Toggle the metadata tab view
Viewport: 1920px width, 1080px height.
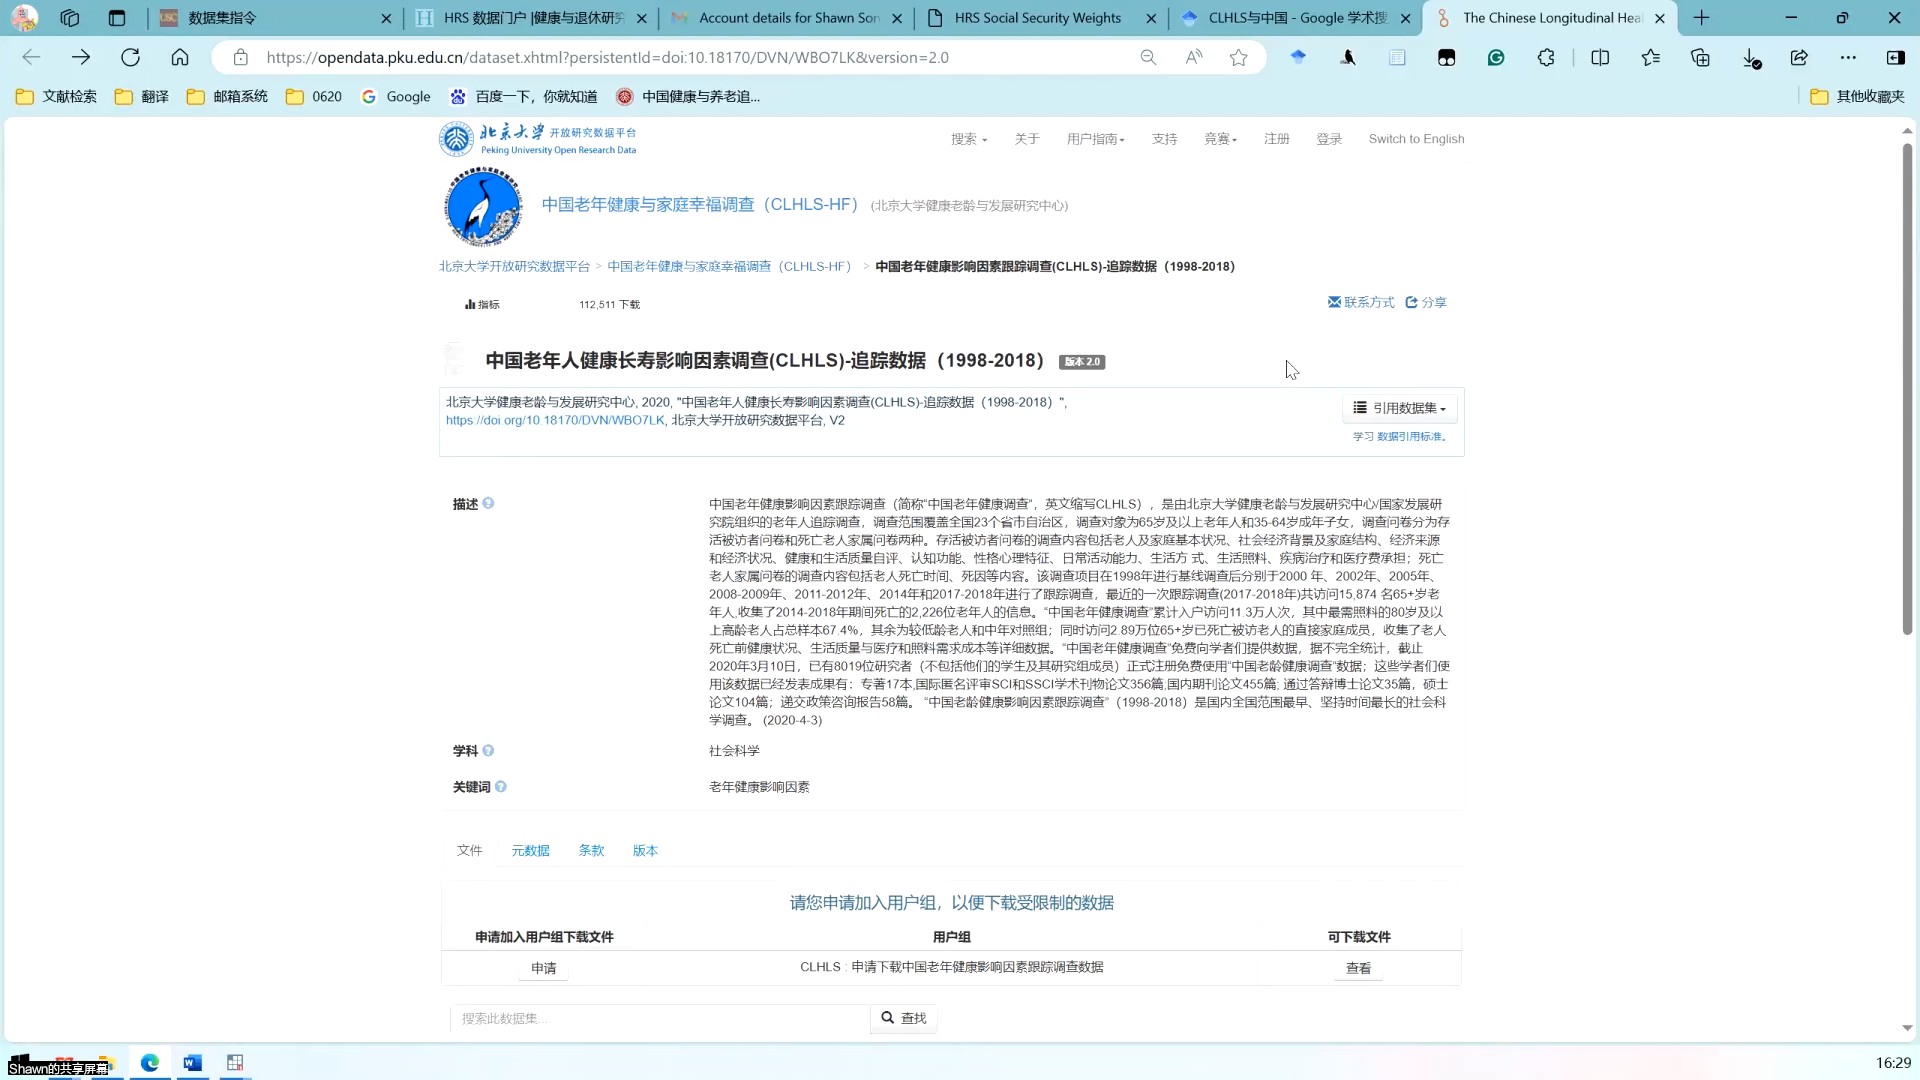[x=531, y=849]
